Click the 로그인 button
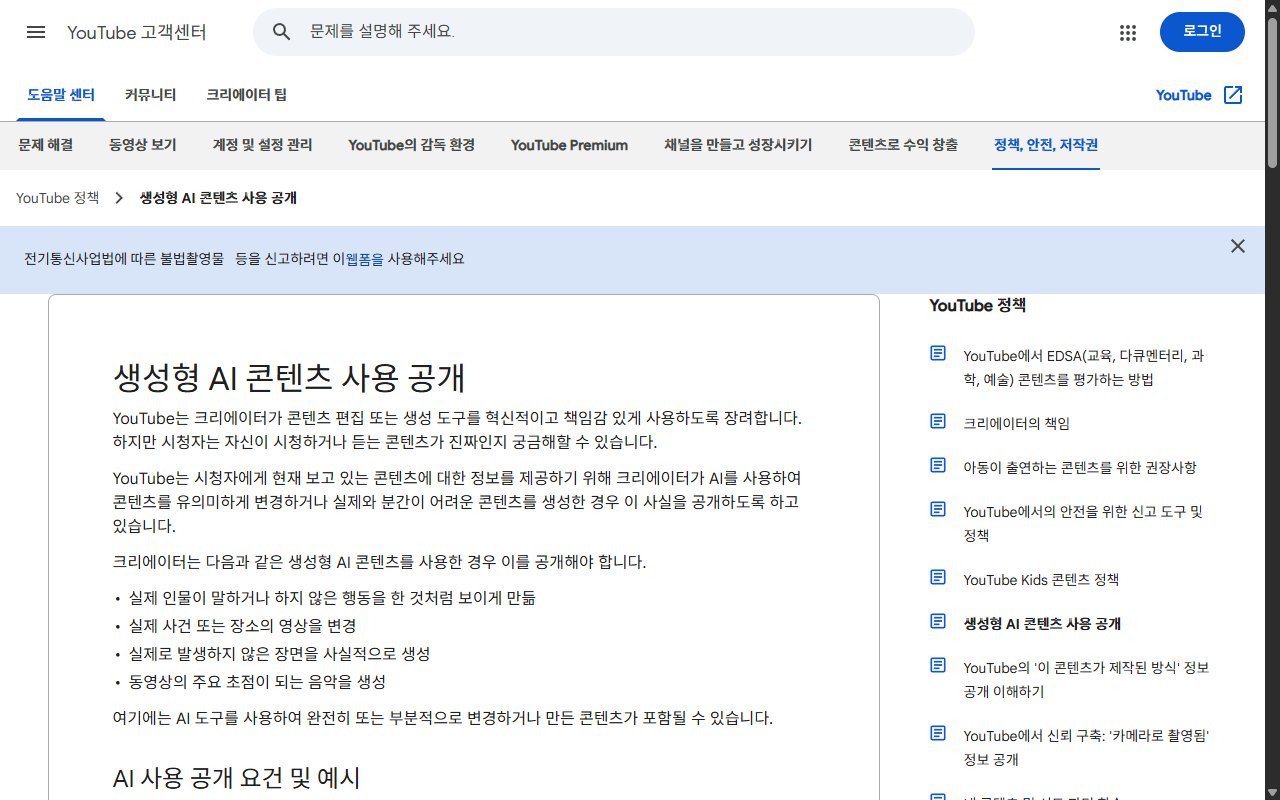 [x=1202, y=32]
